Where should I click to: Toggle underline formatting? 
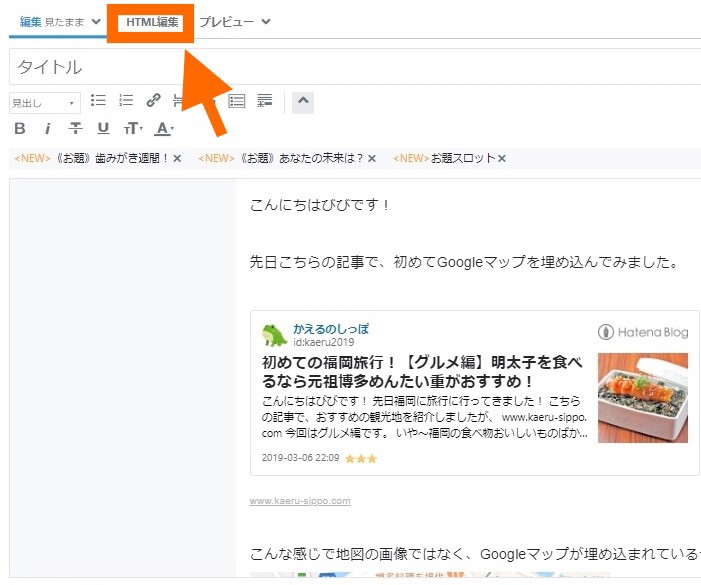click(103, 129)
